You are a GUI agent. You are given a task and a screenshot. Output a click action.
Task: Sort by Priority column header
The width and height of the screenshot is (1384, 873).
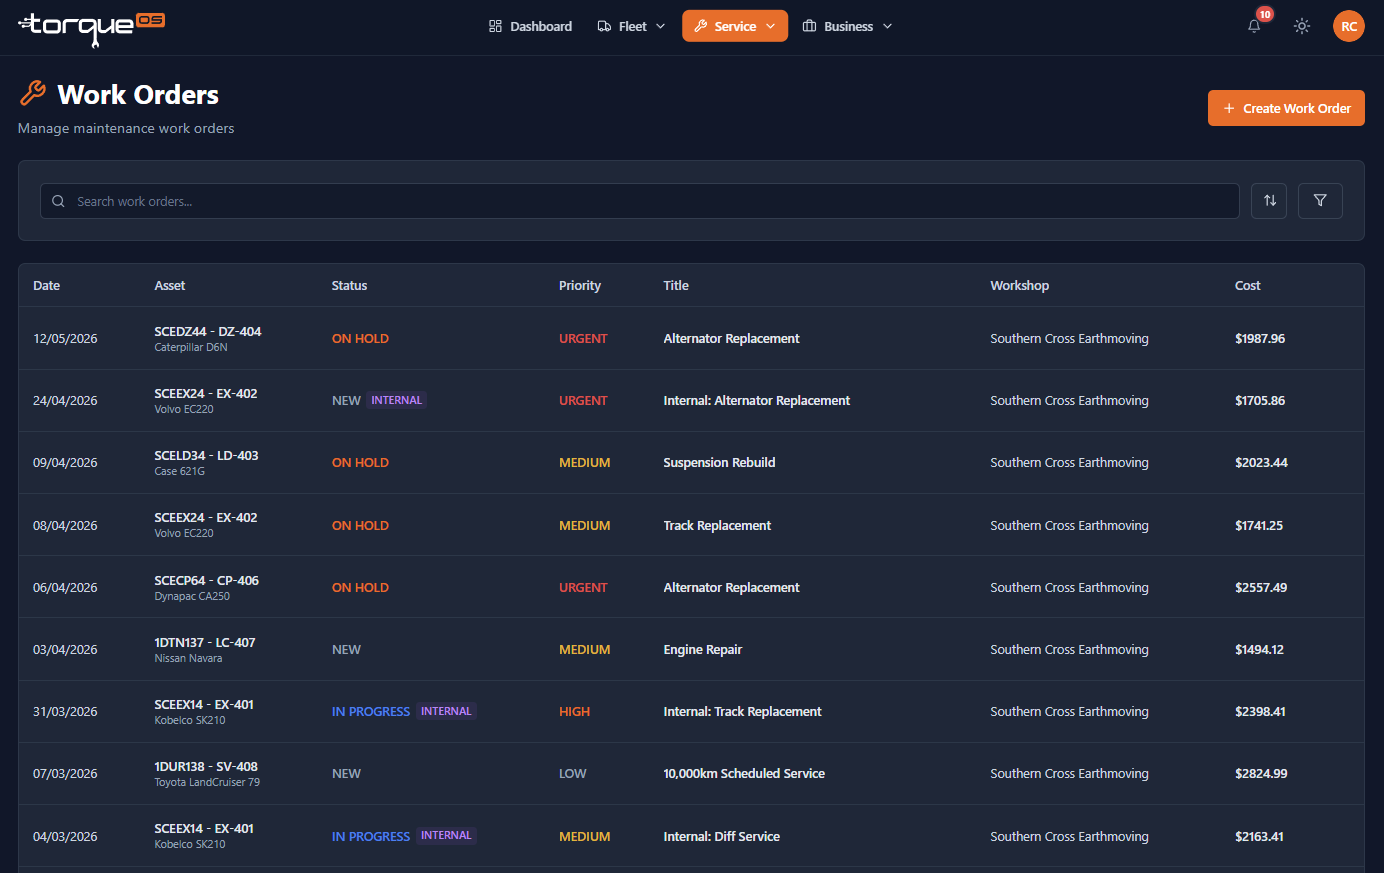[580, 285]
